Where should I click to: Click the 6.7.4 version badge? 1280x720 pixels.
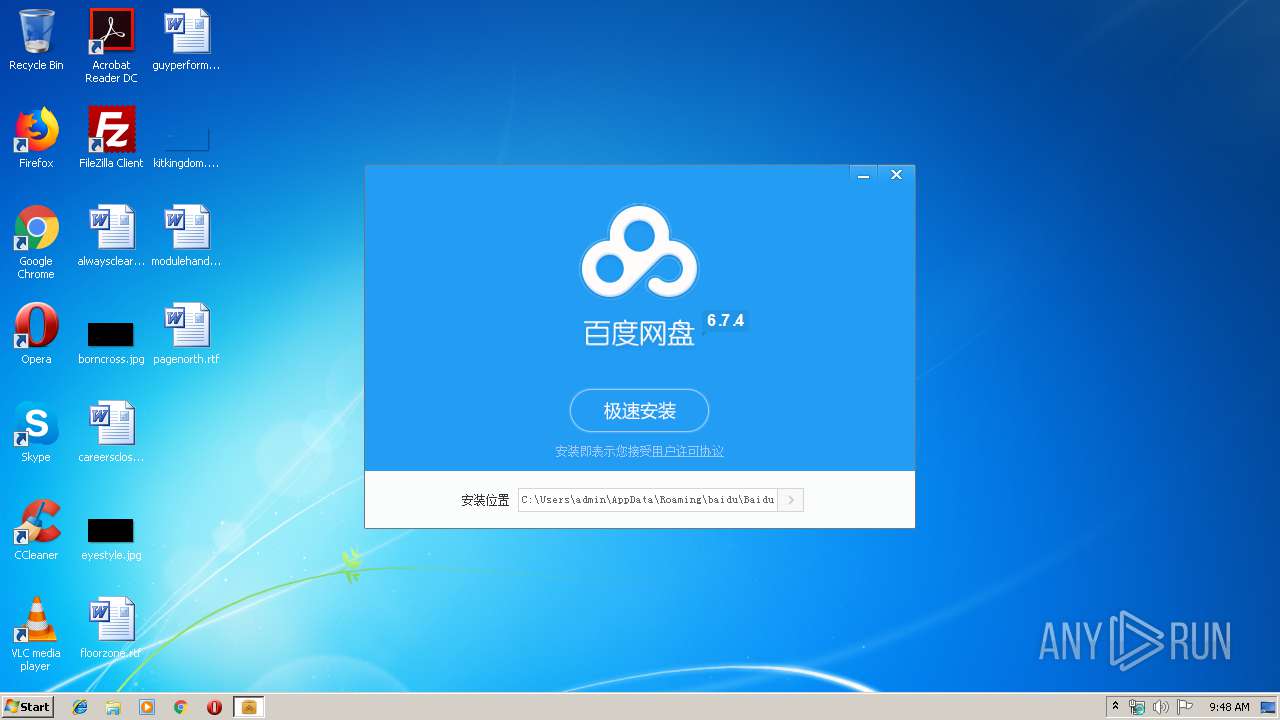pyautogui.click(x=725, y=321)
